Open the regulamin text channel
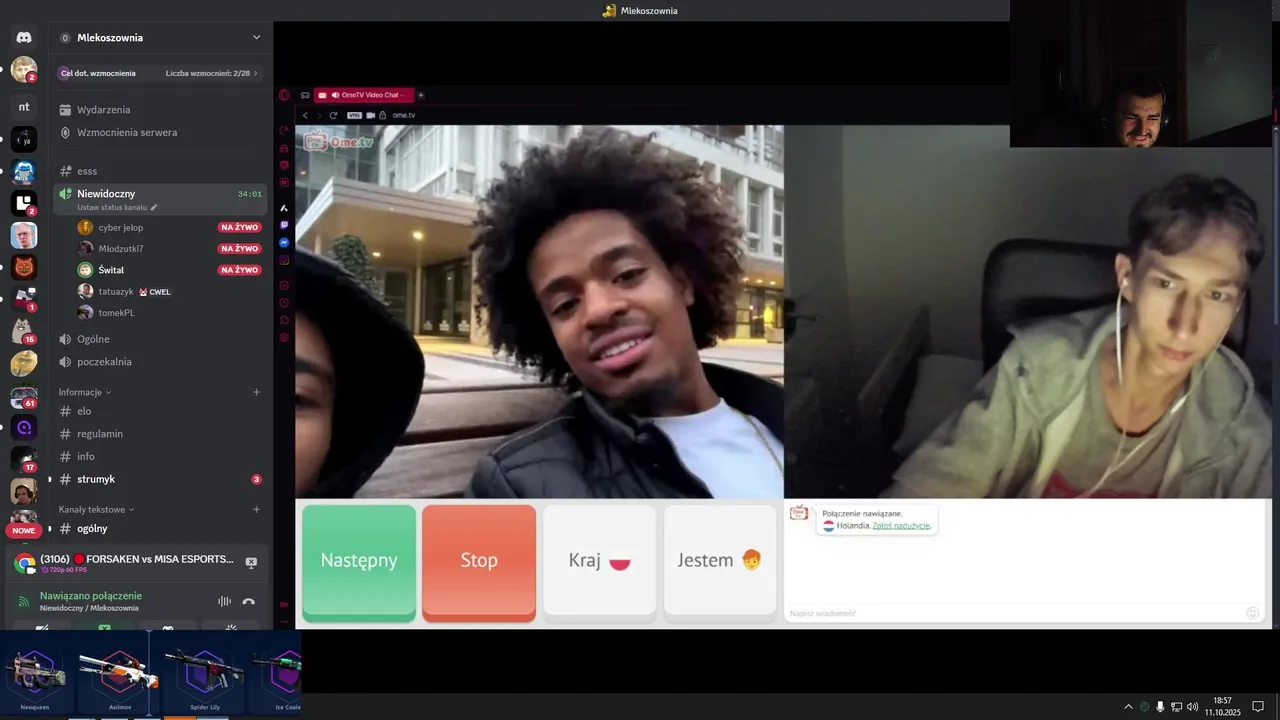The width and height of the screenshot is (1280, 720). (160, 434)
